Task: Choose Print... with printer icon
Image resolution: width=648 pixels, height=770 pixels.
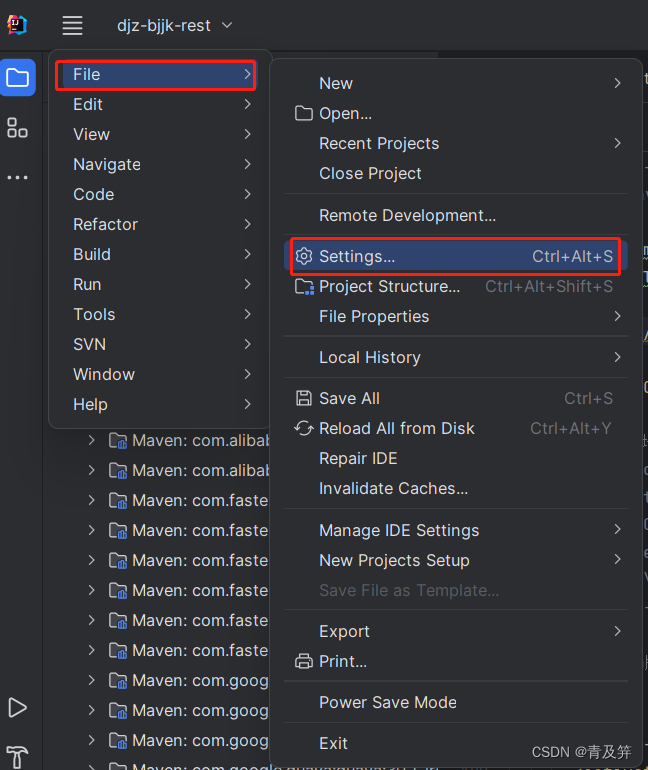Action: (x=456, y=660)
